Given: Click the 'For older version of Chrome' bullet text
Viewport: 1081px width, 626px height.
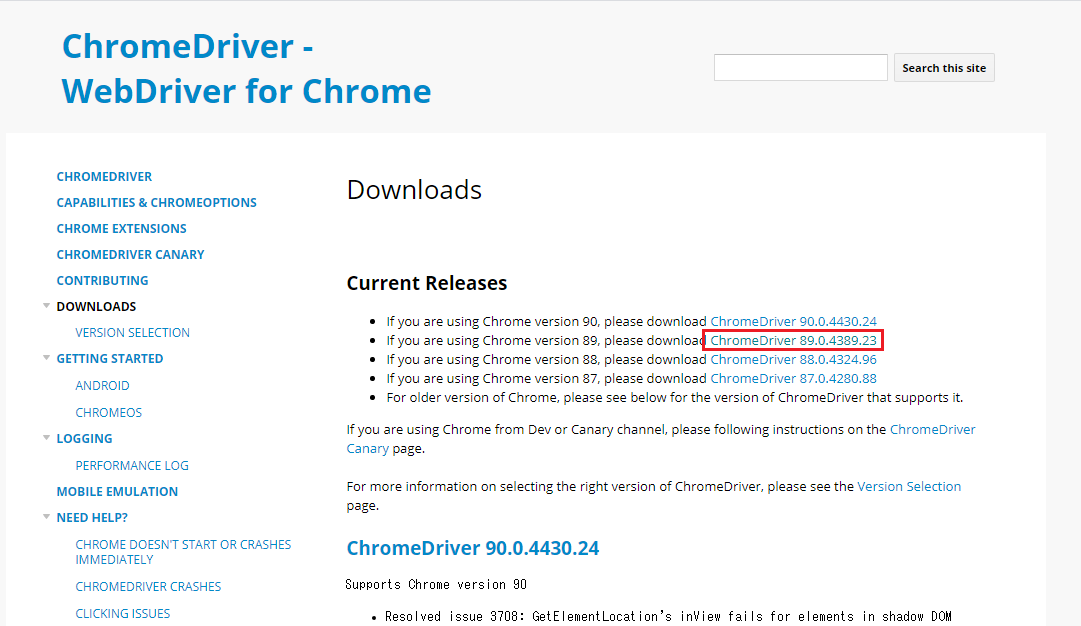Looking at the screenshot, I should coord(675,398).
